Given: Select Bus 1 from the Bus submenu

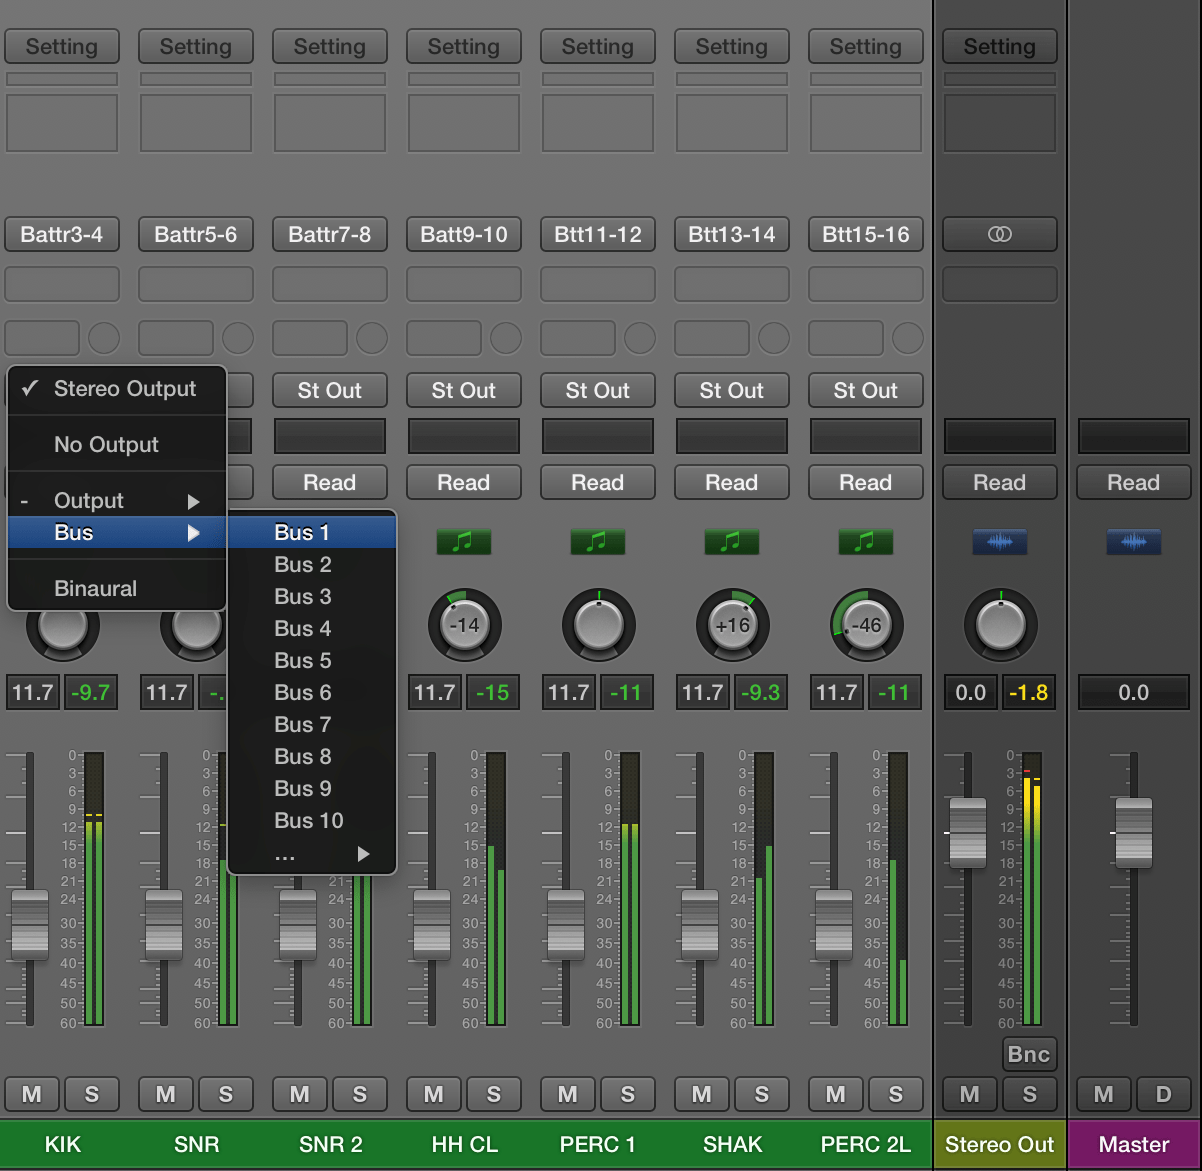Looking at the screenshot, I should (302, 532).
